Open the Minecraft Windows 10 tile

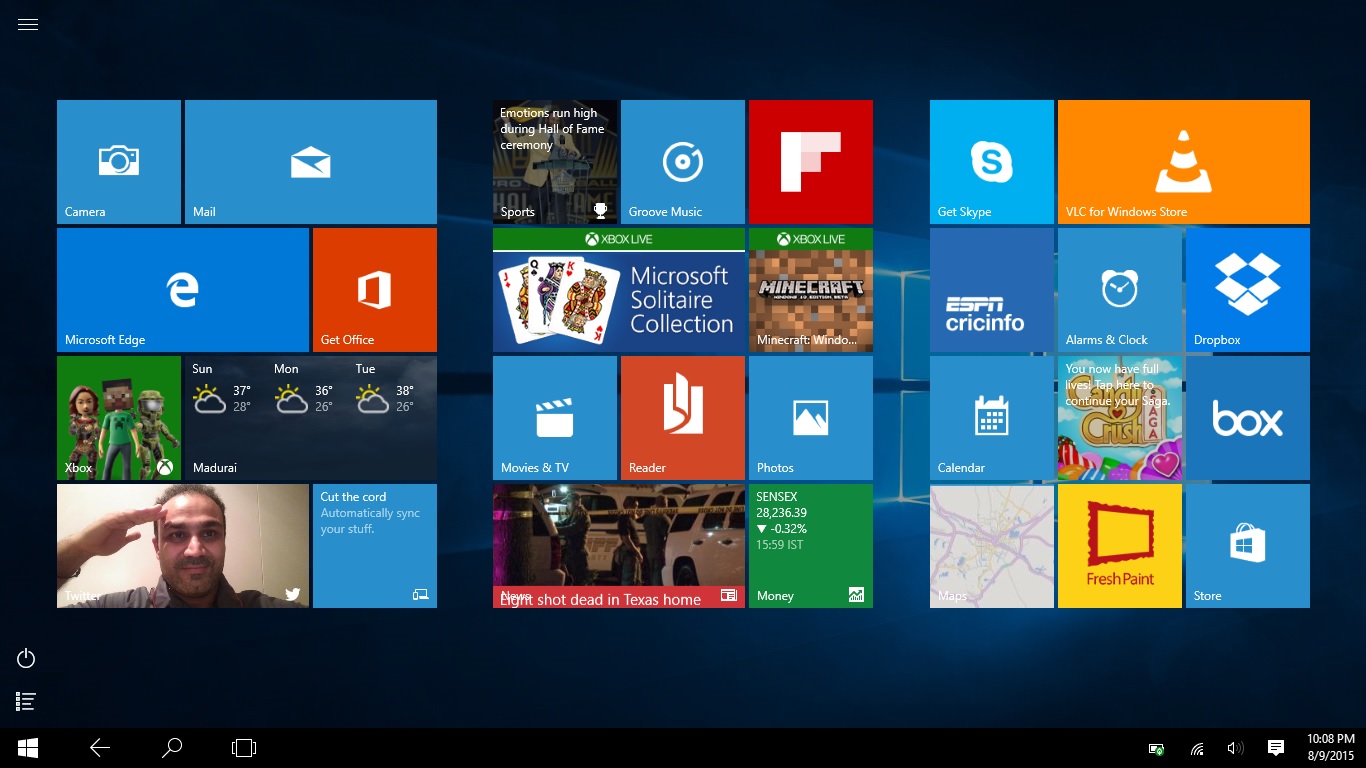[x=811, y=290]
